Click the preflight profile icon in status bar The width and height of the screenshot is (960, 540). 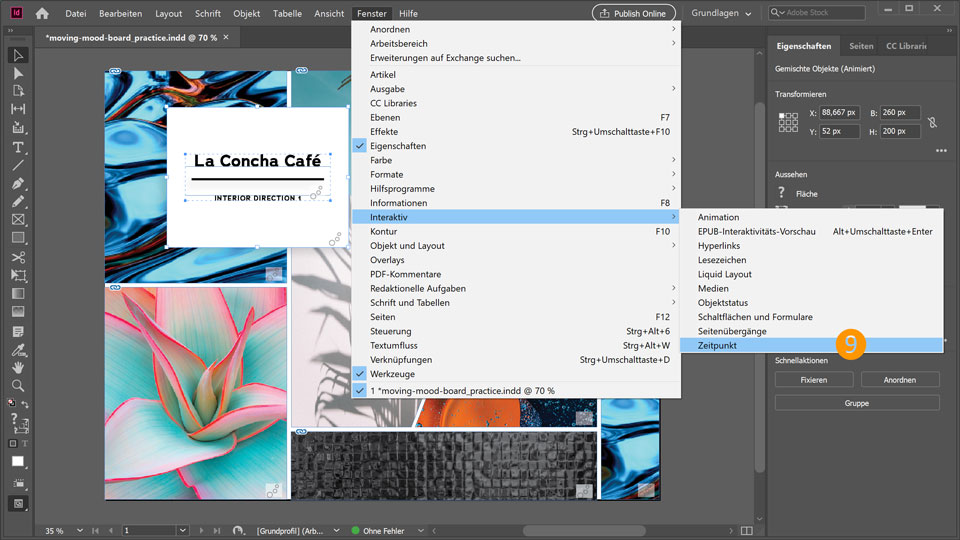point(238,531)
